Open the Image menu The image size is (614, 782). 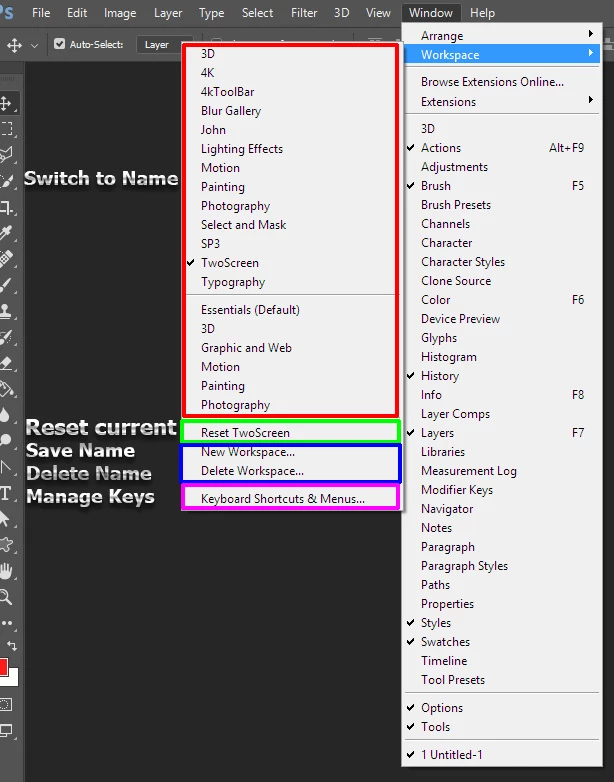pos(120,12)
